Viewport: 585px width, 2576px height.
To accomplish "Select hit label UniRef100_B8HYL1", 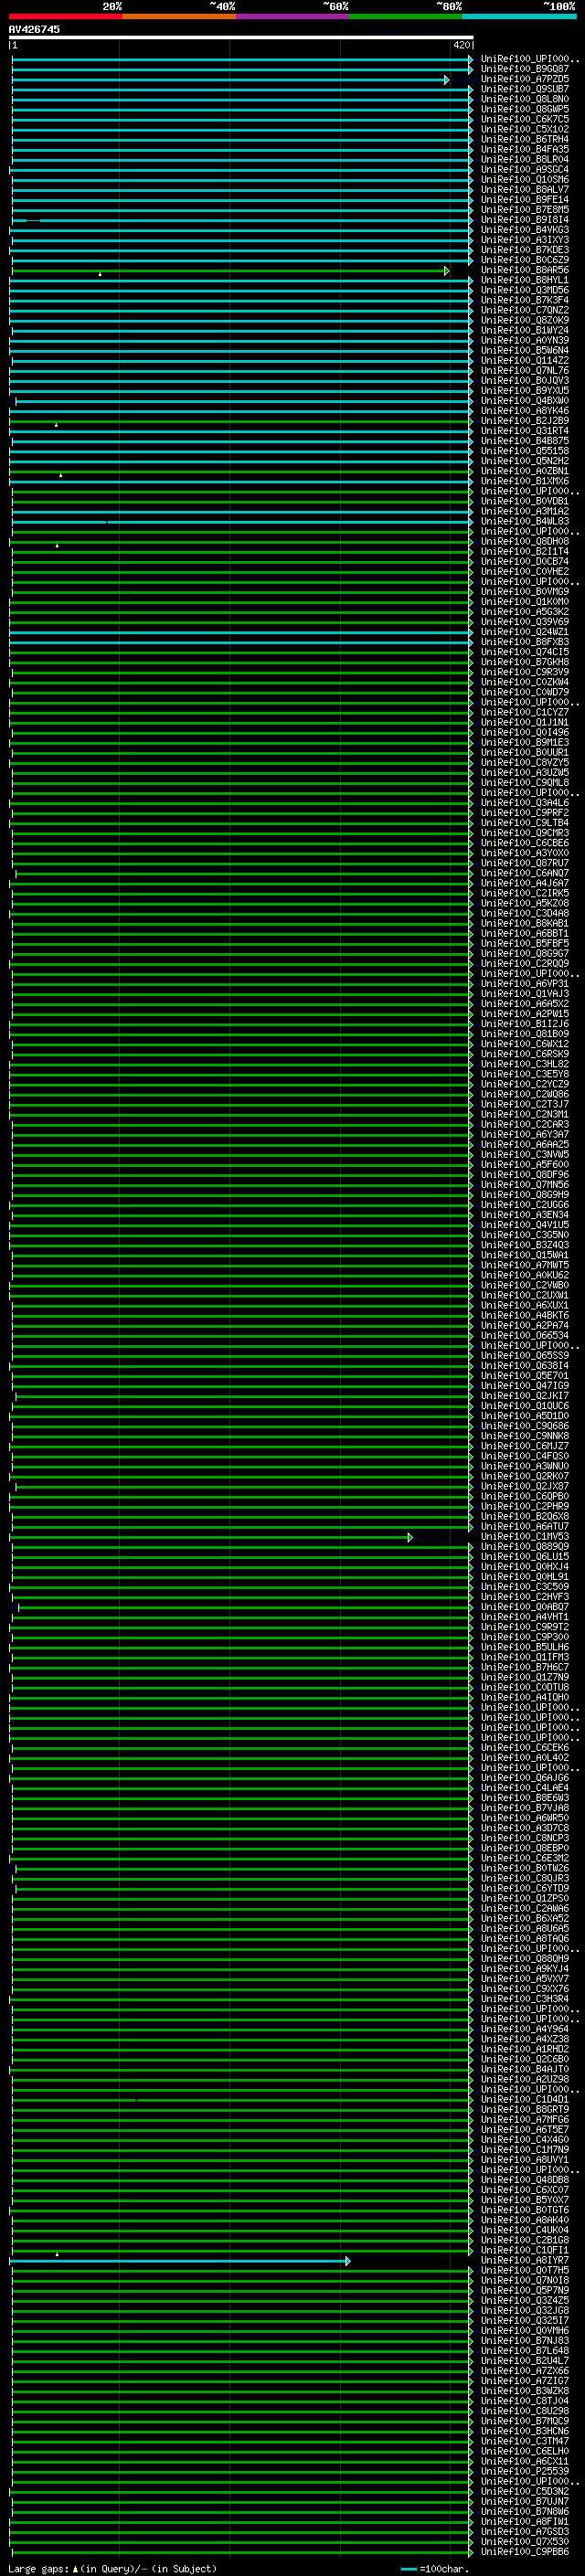I will coord(525,280).
